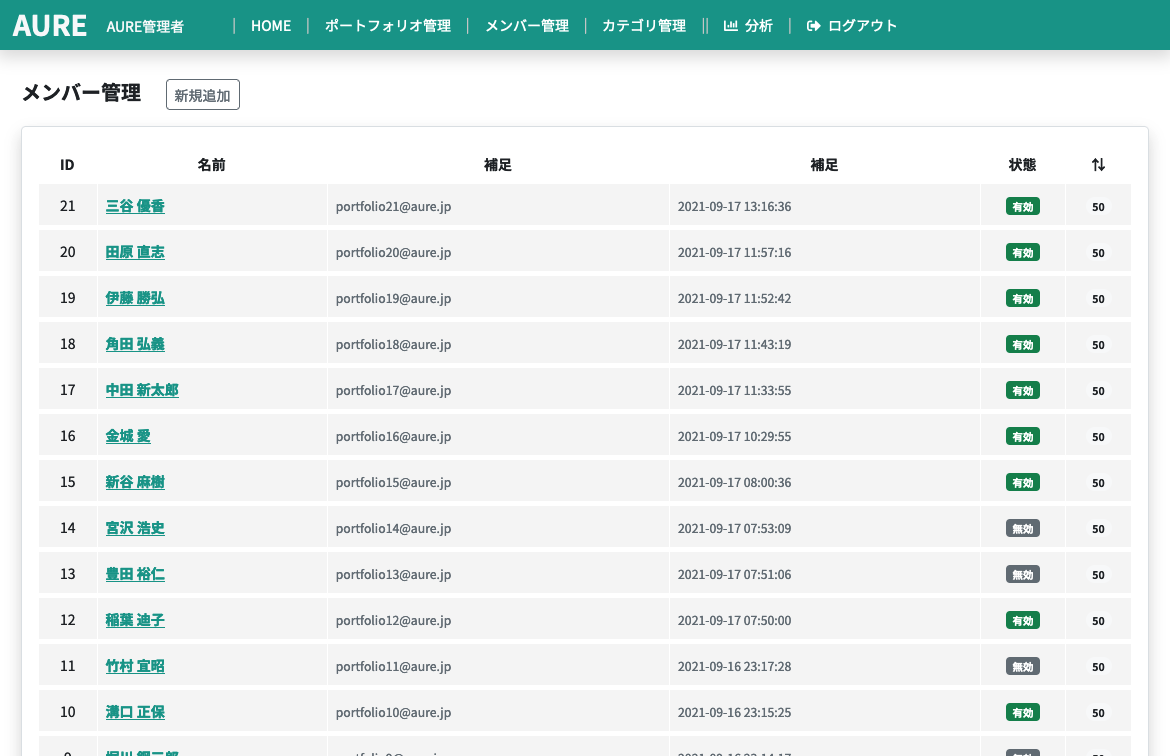This screenshot has height=756, width=1170.
Task: Open member 宮沢 浩史's link
Action: (135, 528)
